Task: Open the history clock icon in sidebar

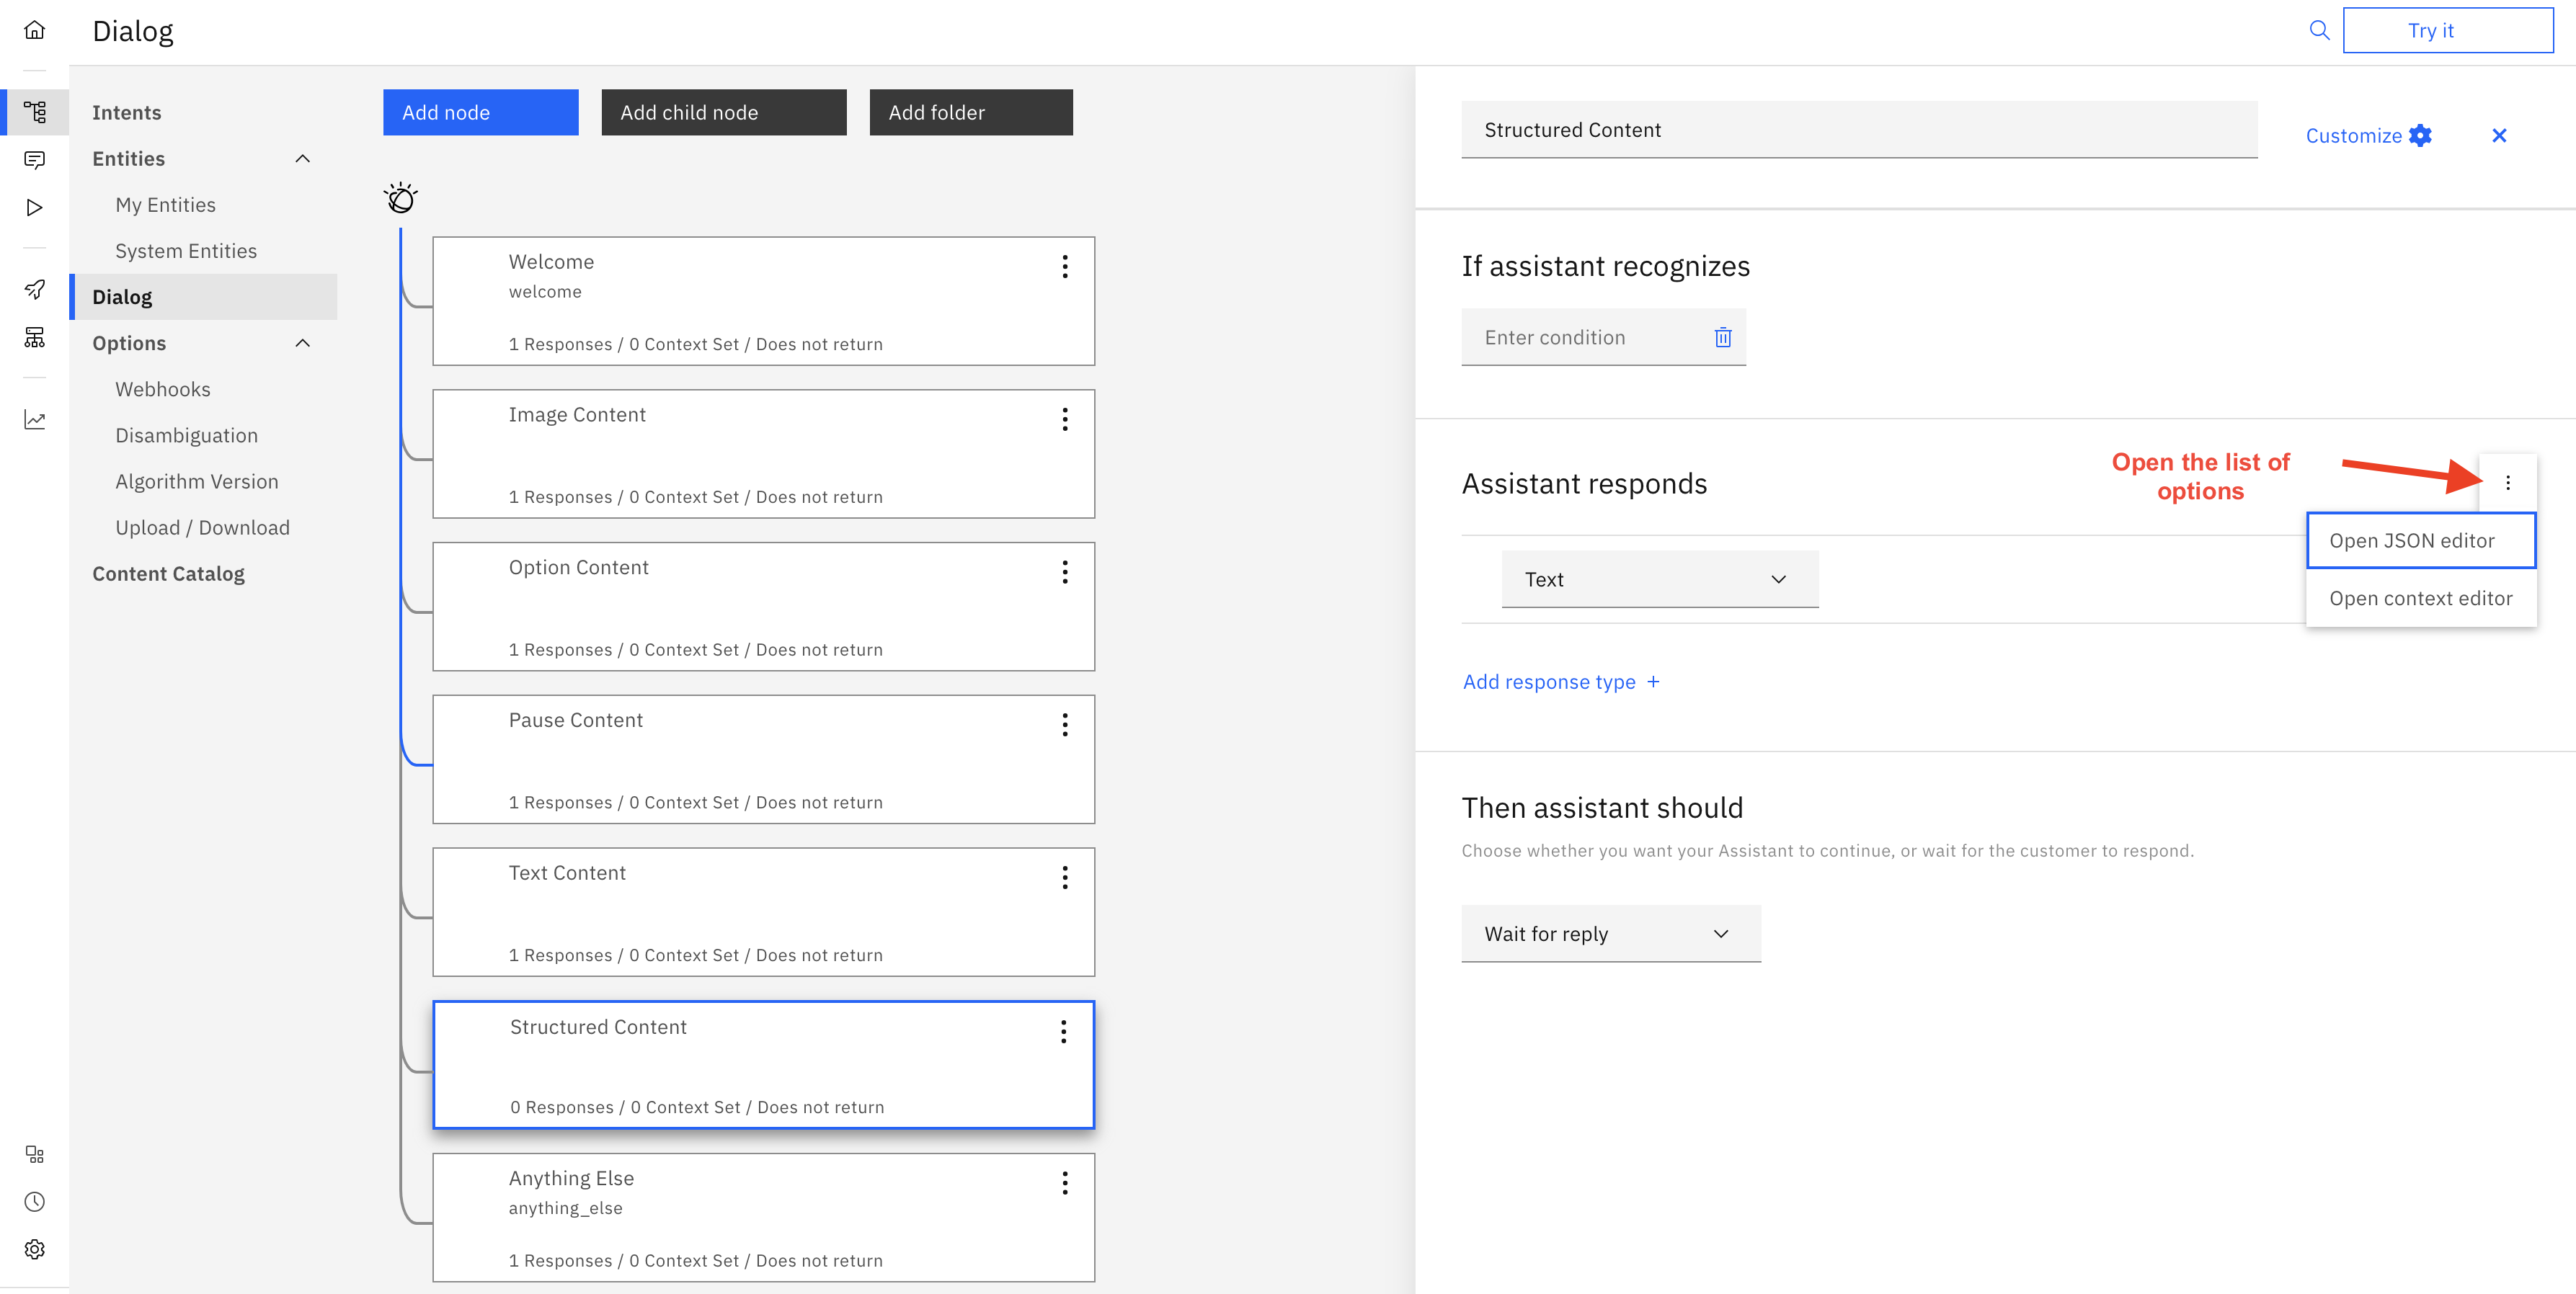Action: [x=34, y=1201]
